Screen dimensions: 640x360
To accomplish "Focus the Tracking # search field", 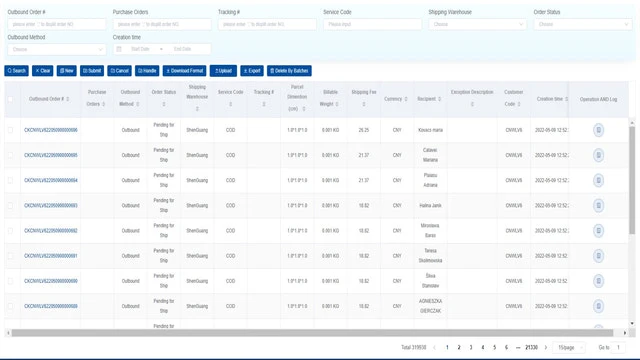I will pyautogui.click(x=267, y=24).
